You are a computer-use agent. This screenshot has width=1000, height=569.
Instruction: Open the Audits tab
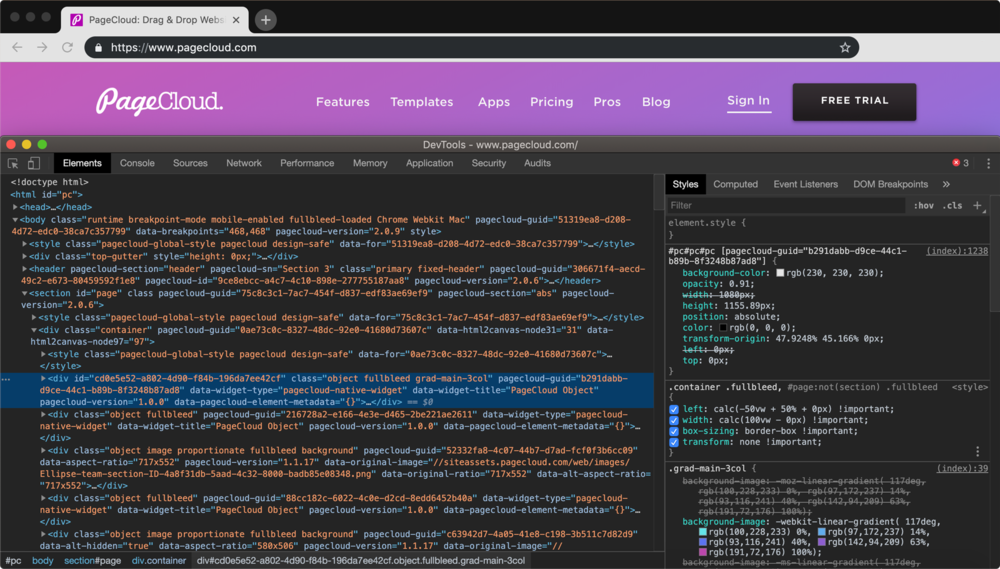[537, 163]
